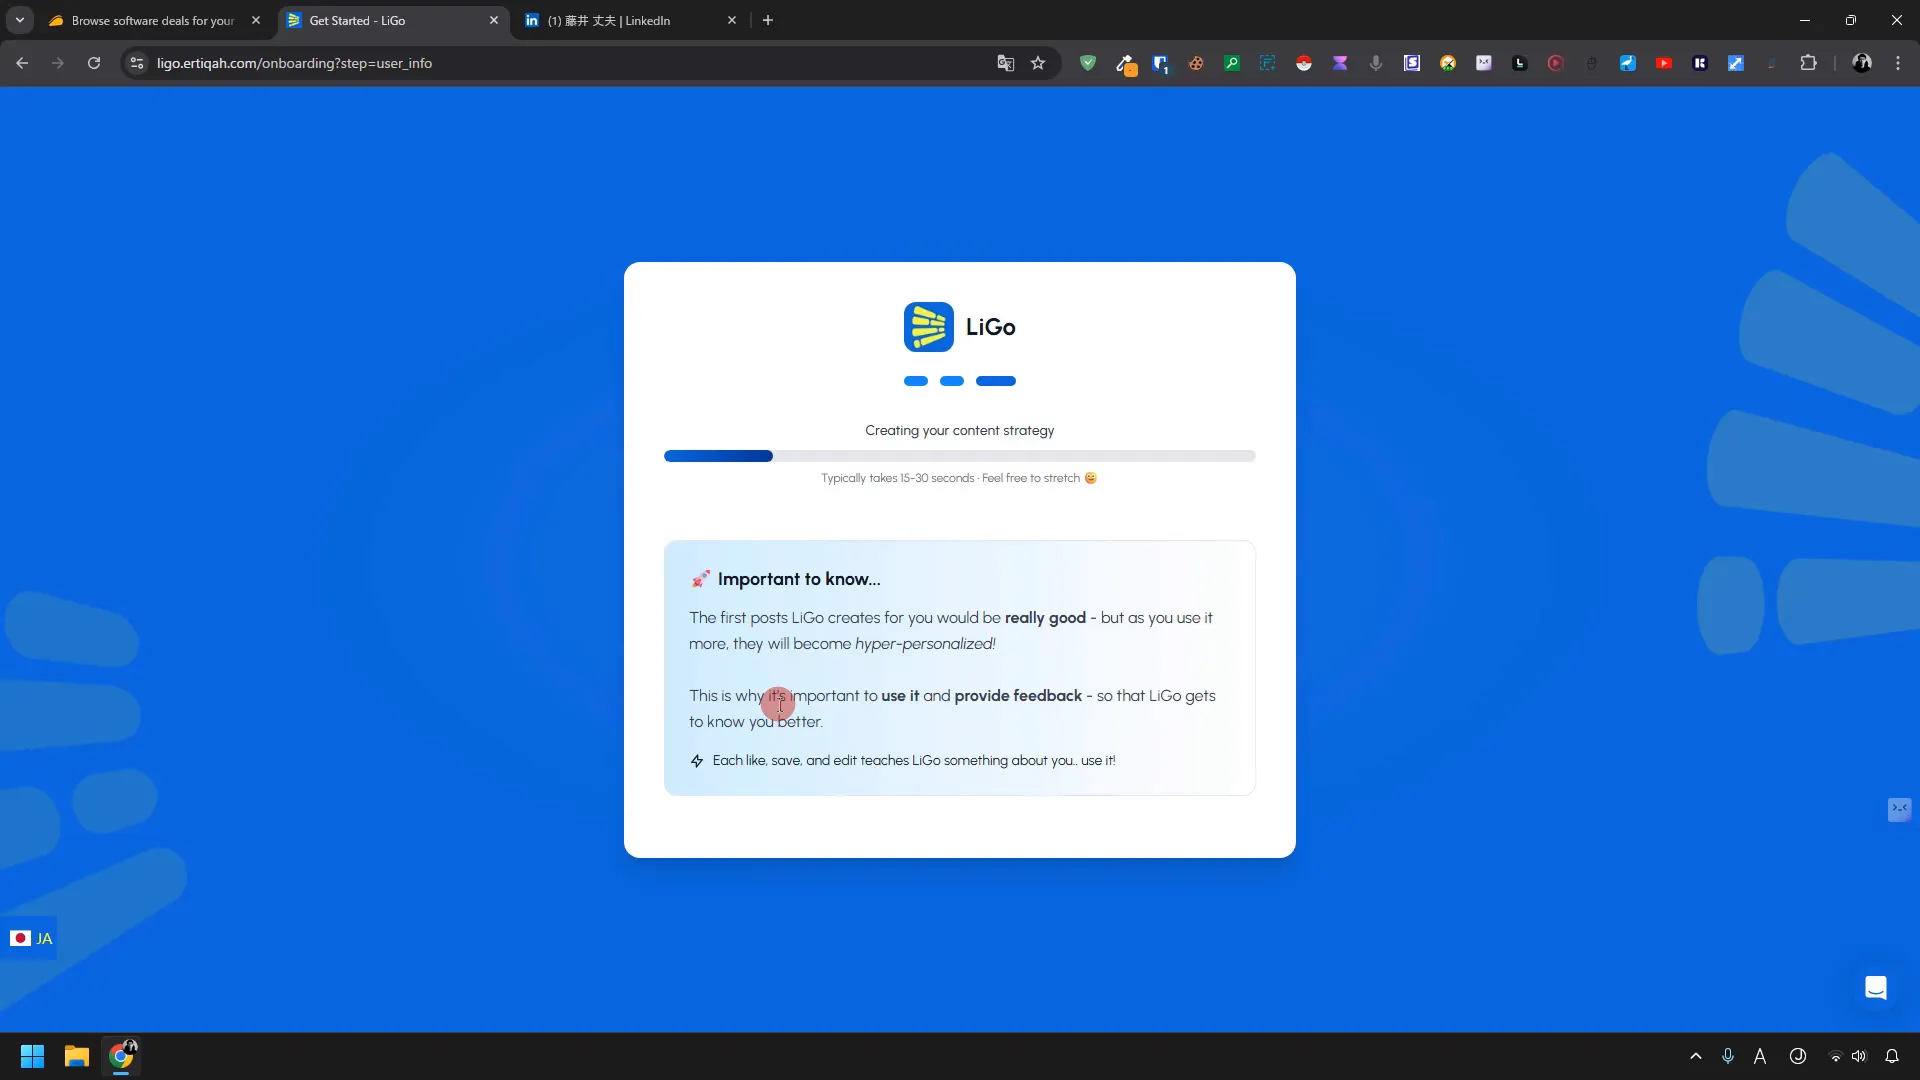Open the blue bird extension icon
1920x1080 pixels.
tap(1628, 63)
